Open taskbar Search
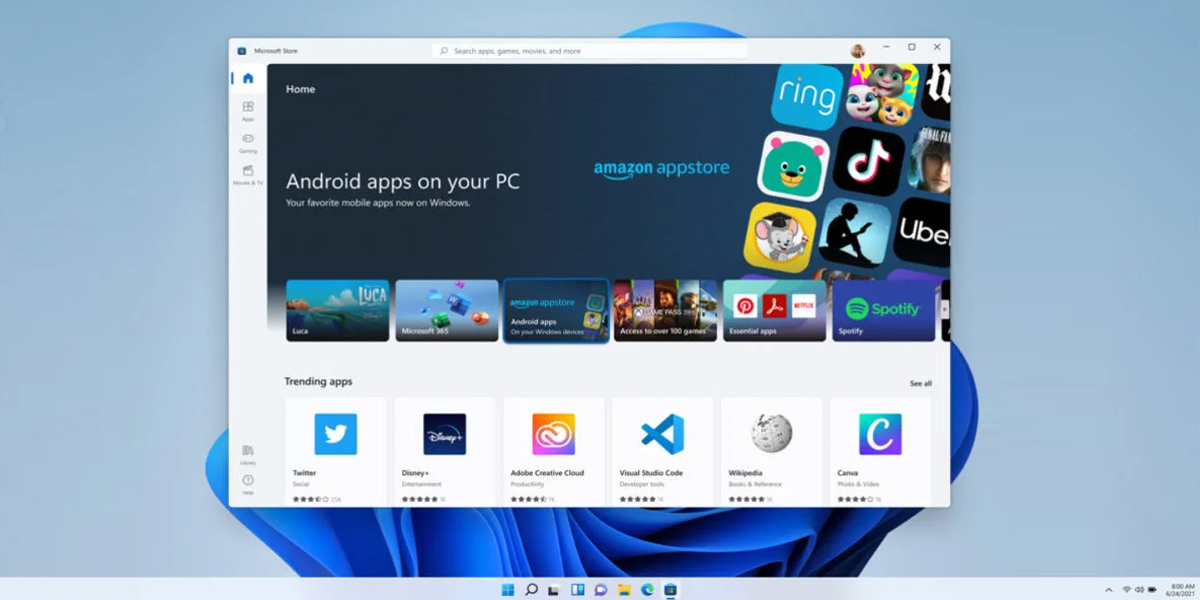 click(531, 589)
